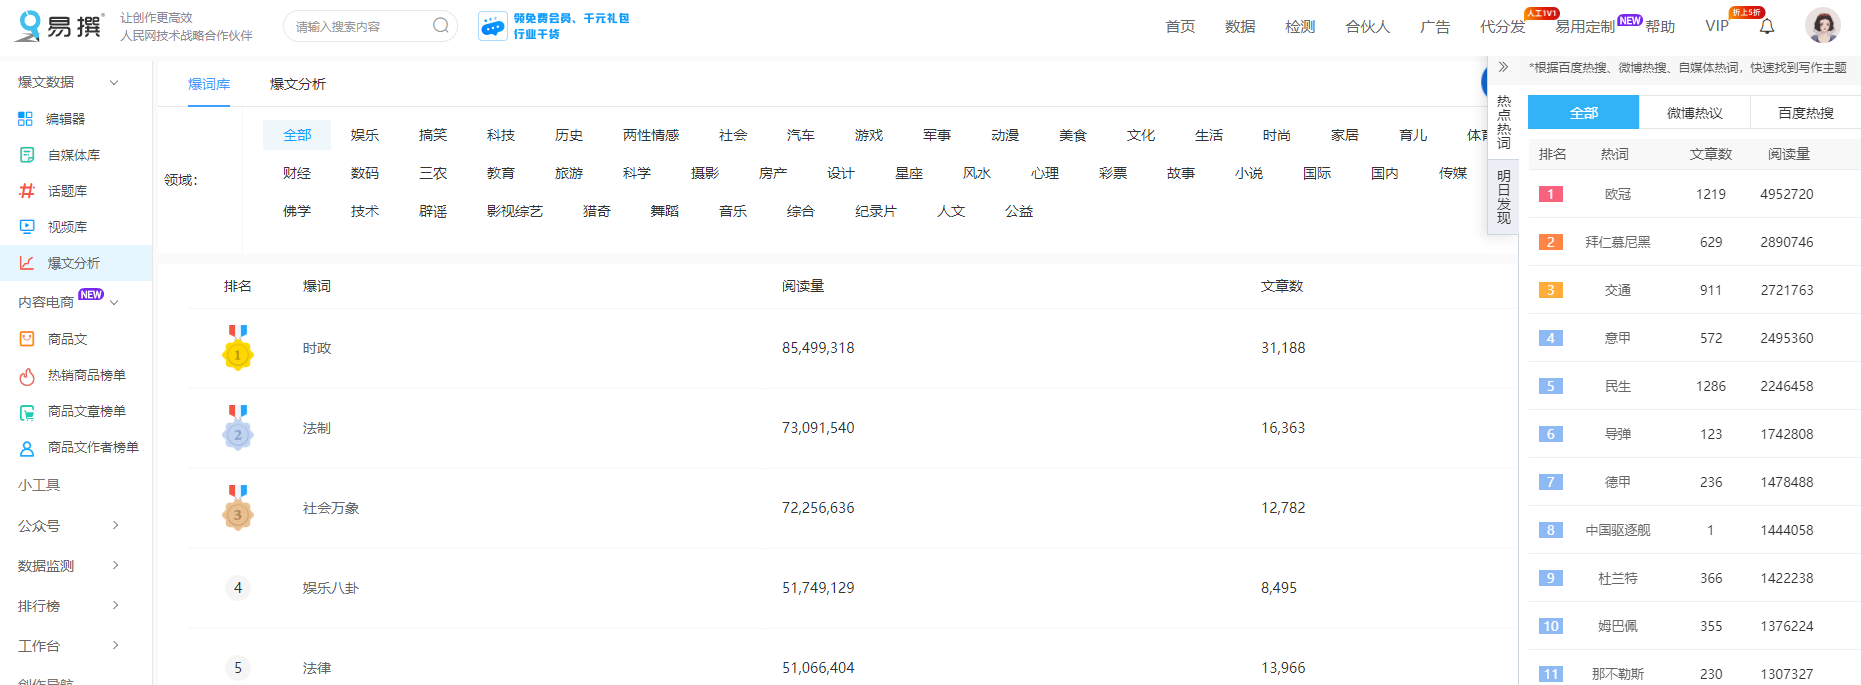Filter by the 科技 domain
The image size is (1861, 685).
click(x=501, y=135)
